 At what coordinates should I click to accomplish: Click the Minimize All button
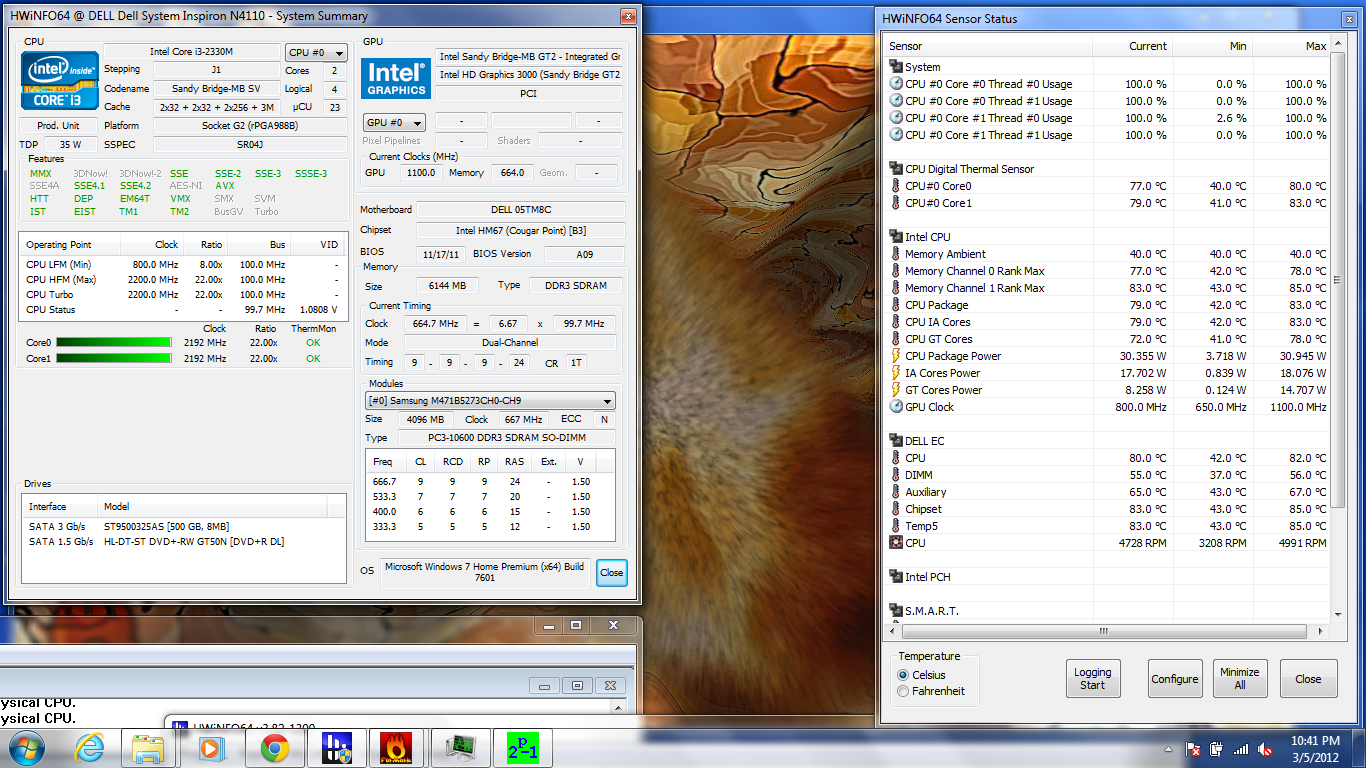click(1240, 679)
